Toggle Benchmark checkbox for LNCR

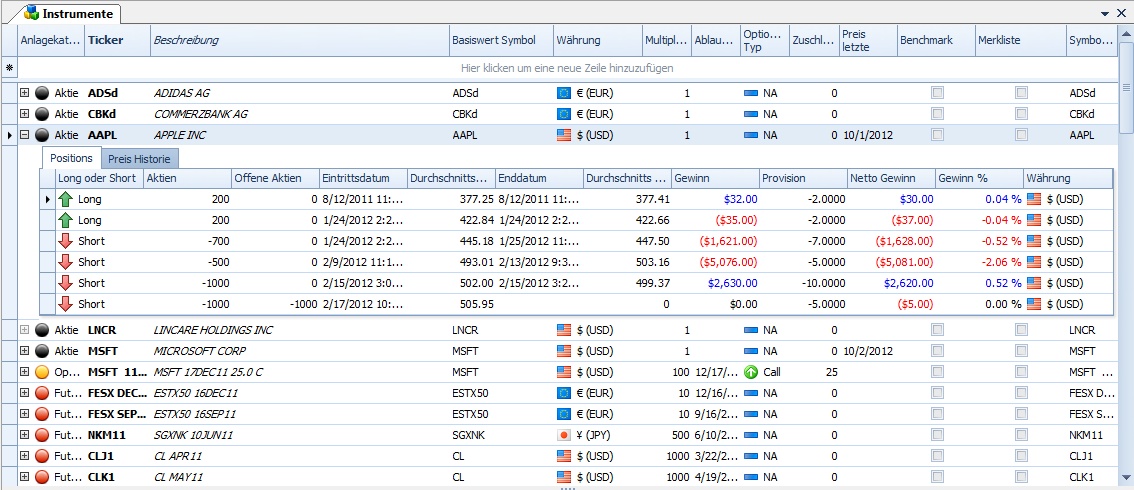coord(937,330)
